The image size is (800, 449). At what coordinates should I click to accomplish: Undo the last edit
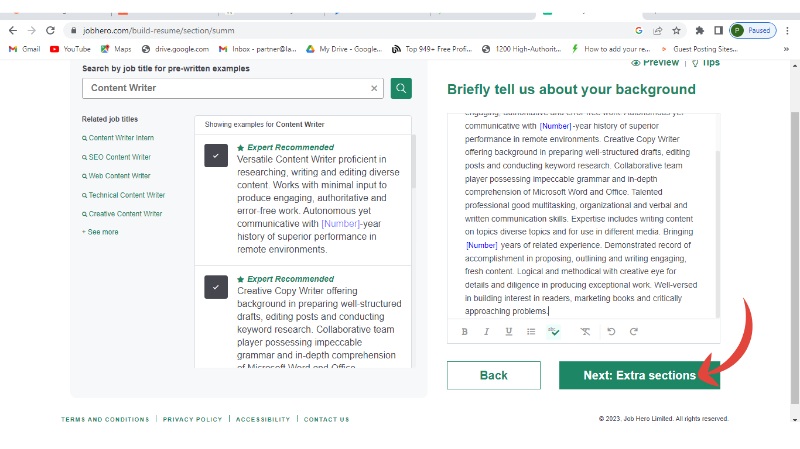coord(610,332)
